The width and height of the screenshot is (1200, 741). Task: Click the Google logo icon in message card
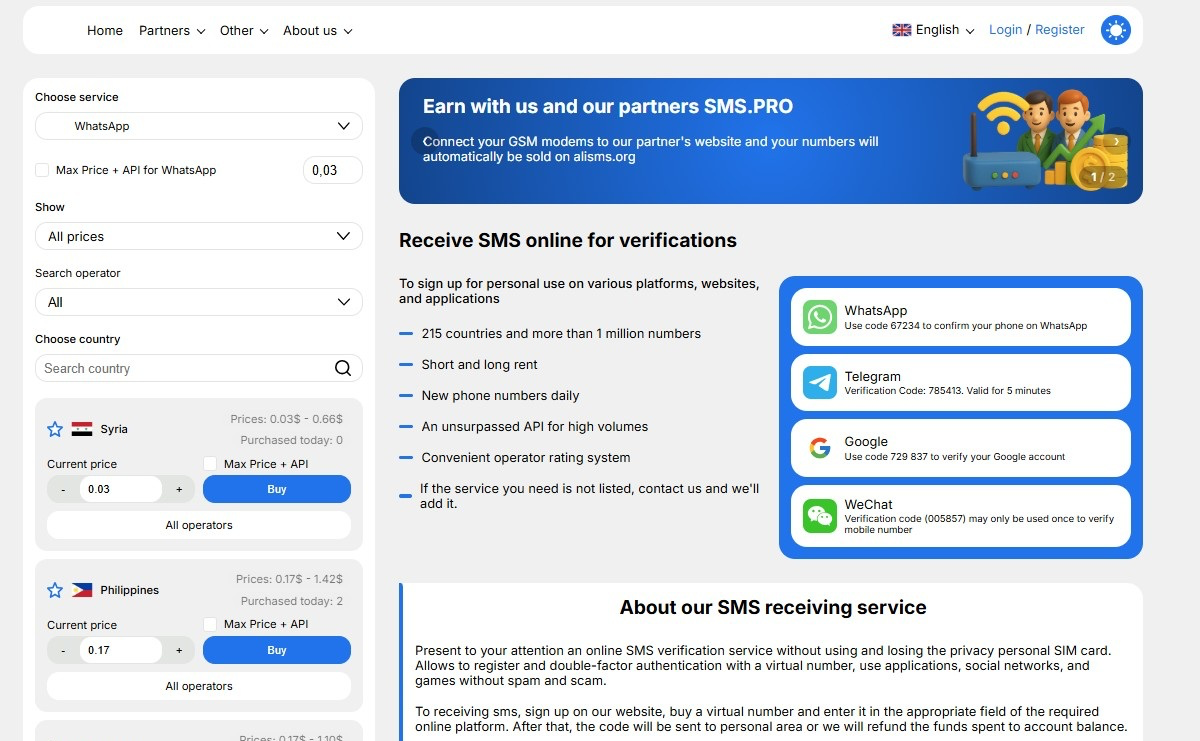820,448
